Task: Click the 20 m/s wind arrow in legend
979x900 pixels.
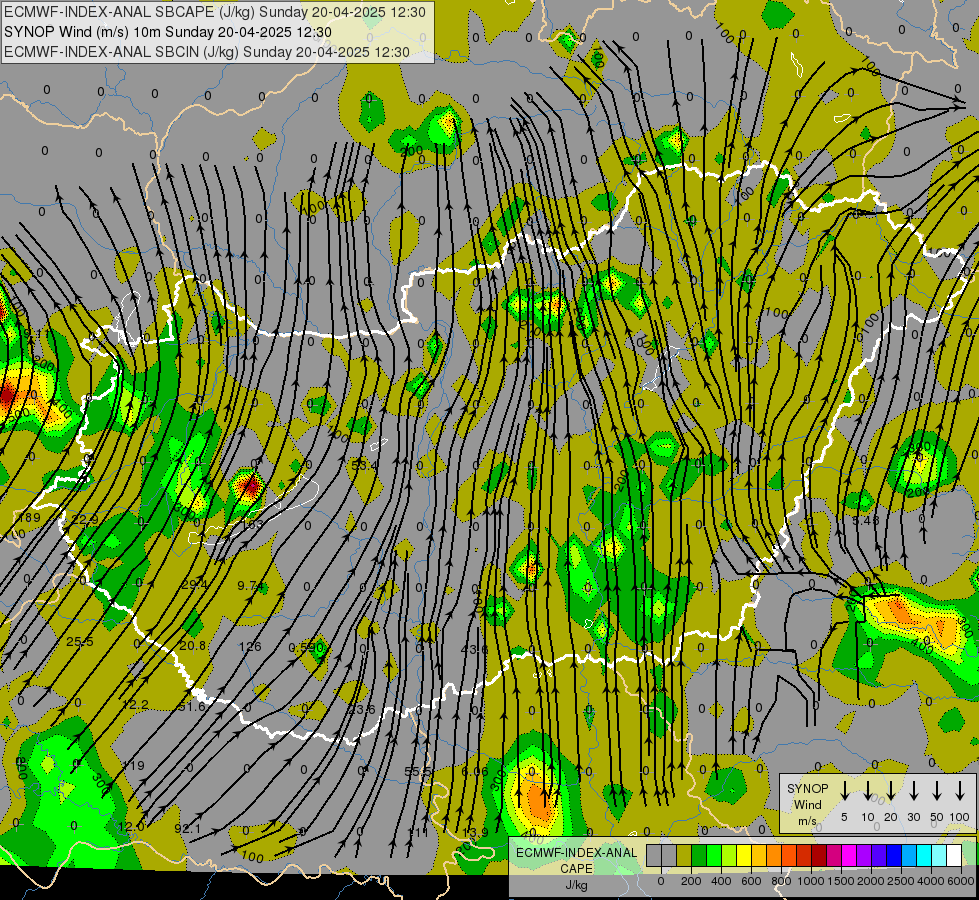Action: [890, 791]
